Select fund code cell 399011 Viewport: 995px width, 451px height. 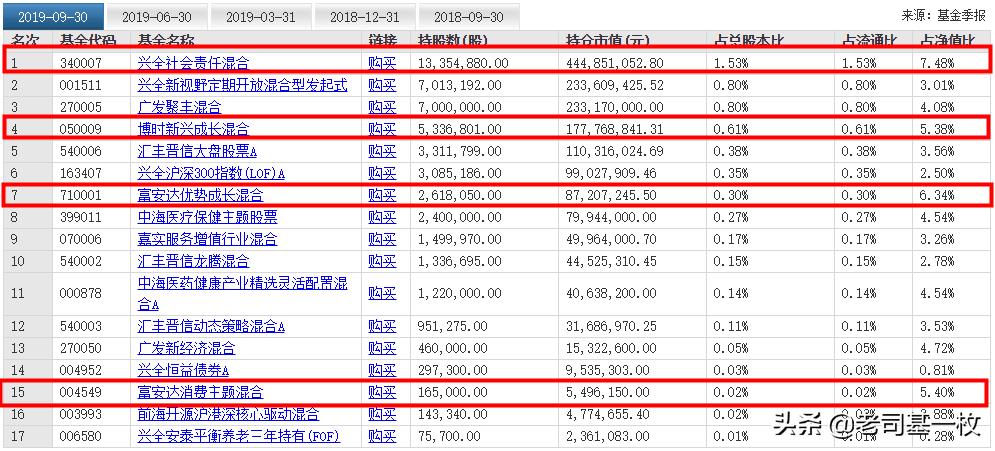pos(81,218)
